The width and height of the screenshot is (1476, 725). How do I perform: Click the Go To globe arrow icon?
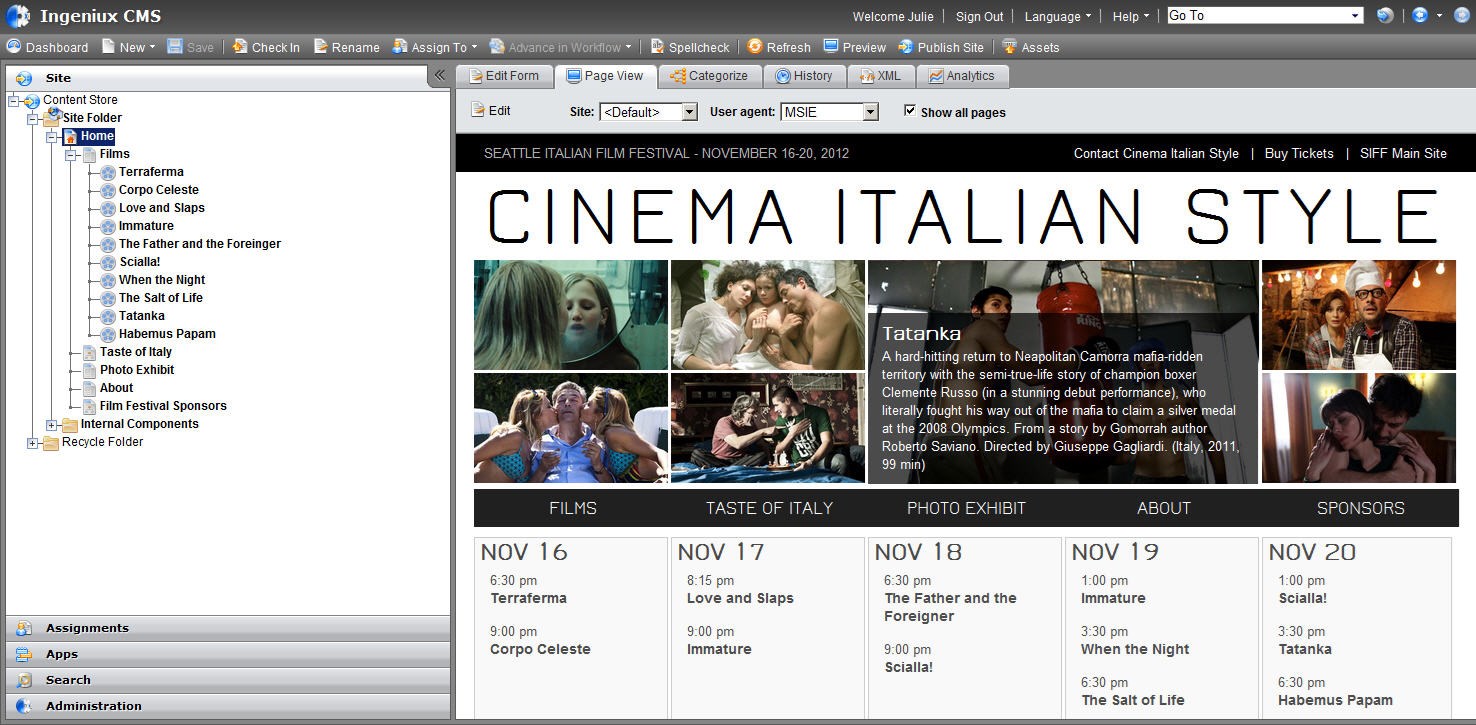[1385, 16]
